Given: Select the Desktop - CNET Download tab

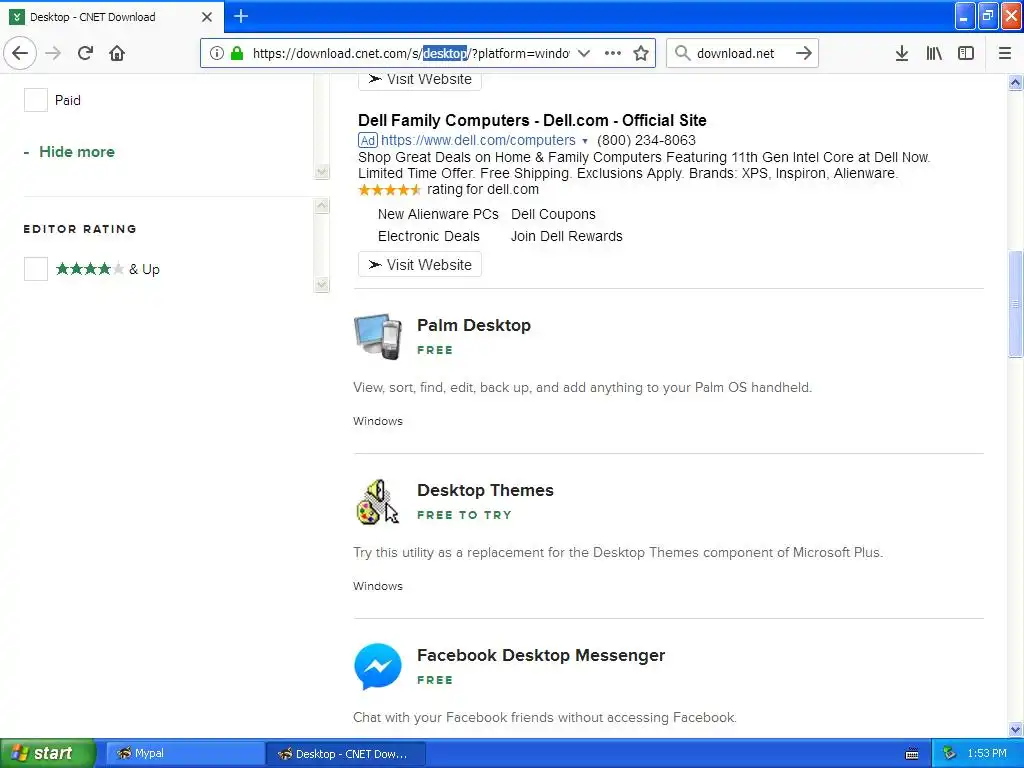Looking at the screenshot, I should coord(112,17).
